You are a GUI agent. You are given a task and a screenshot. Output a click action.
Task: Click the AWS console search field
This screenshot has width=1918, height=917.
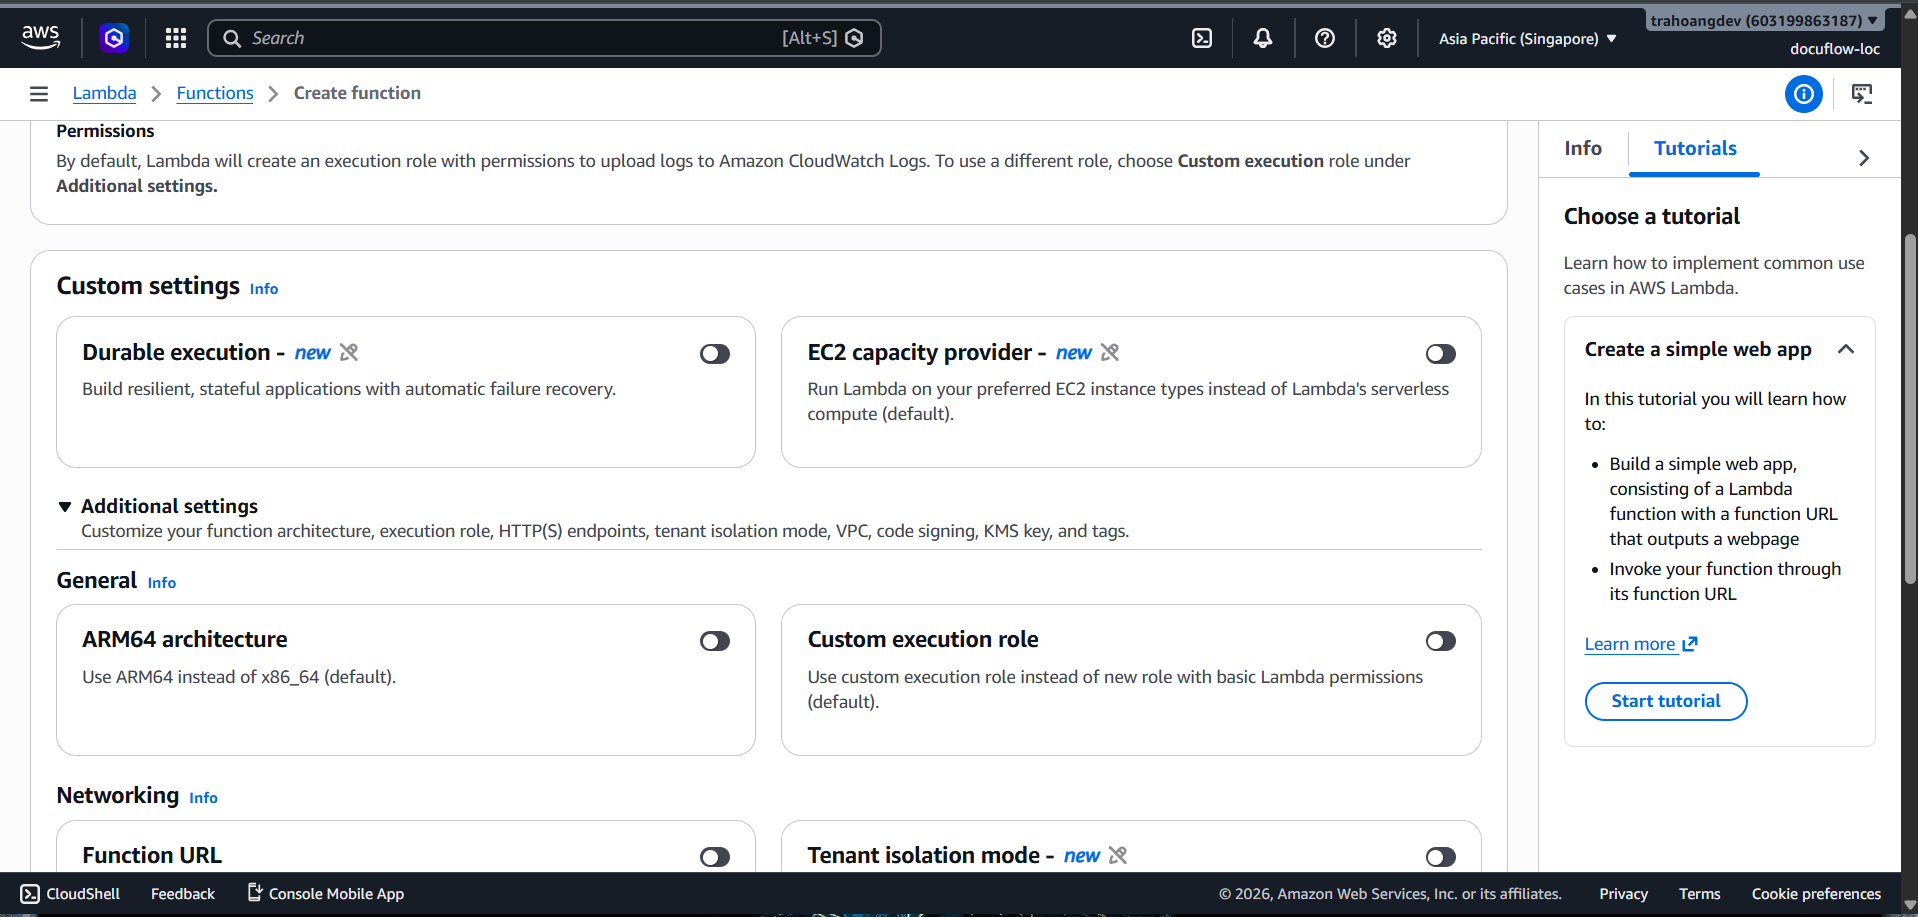pyautogui.click(x=544, y=38)
